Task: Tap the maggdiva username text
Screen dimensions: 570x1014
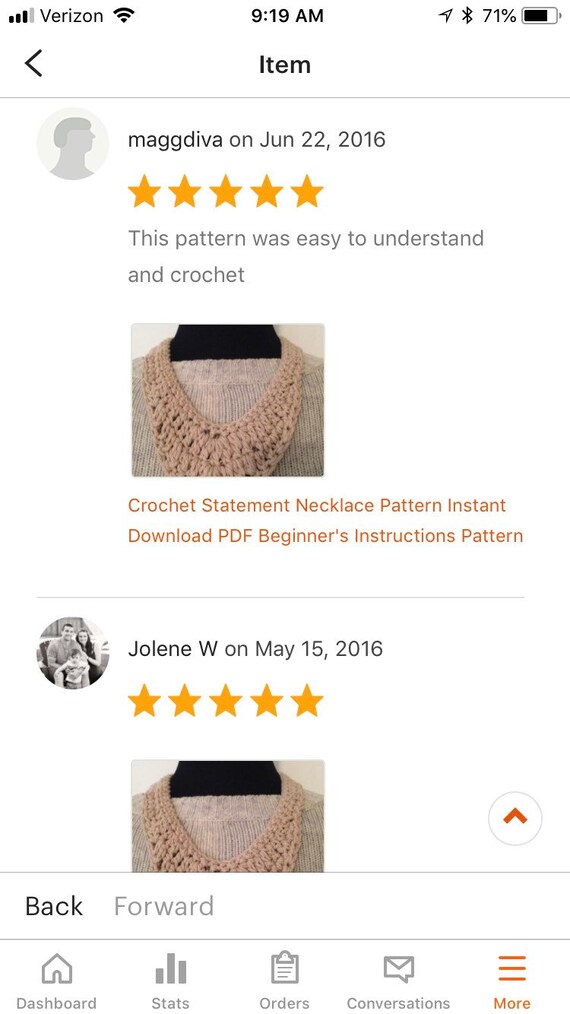Action: [175, 140]
